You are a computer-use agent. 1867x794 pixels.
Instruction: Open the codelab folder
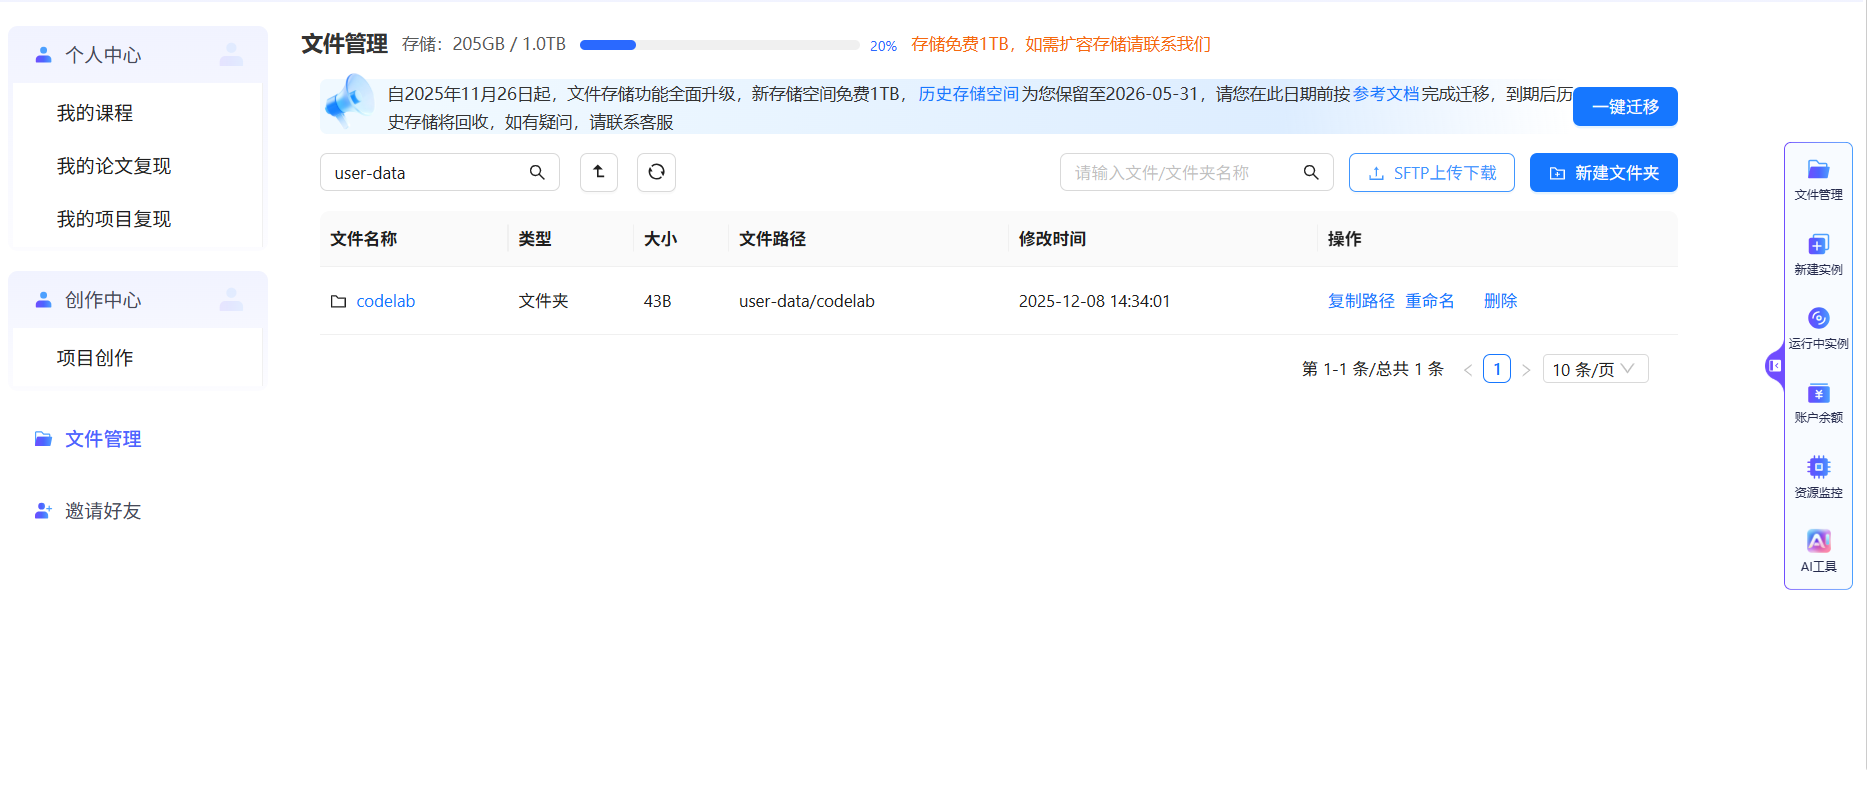385,301
